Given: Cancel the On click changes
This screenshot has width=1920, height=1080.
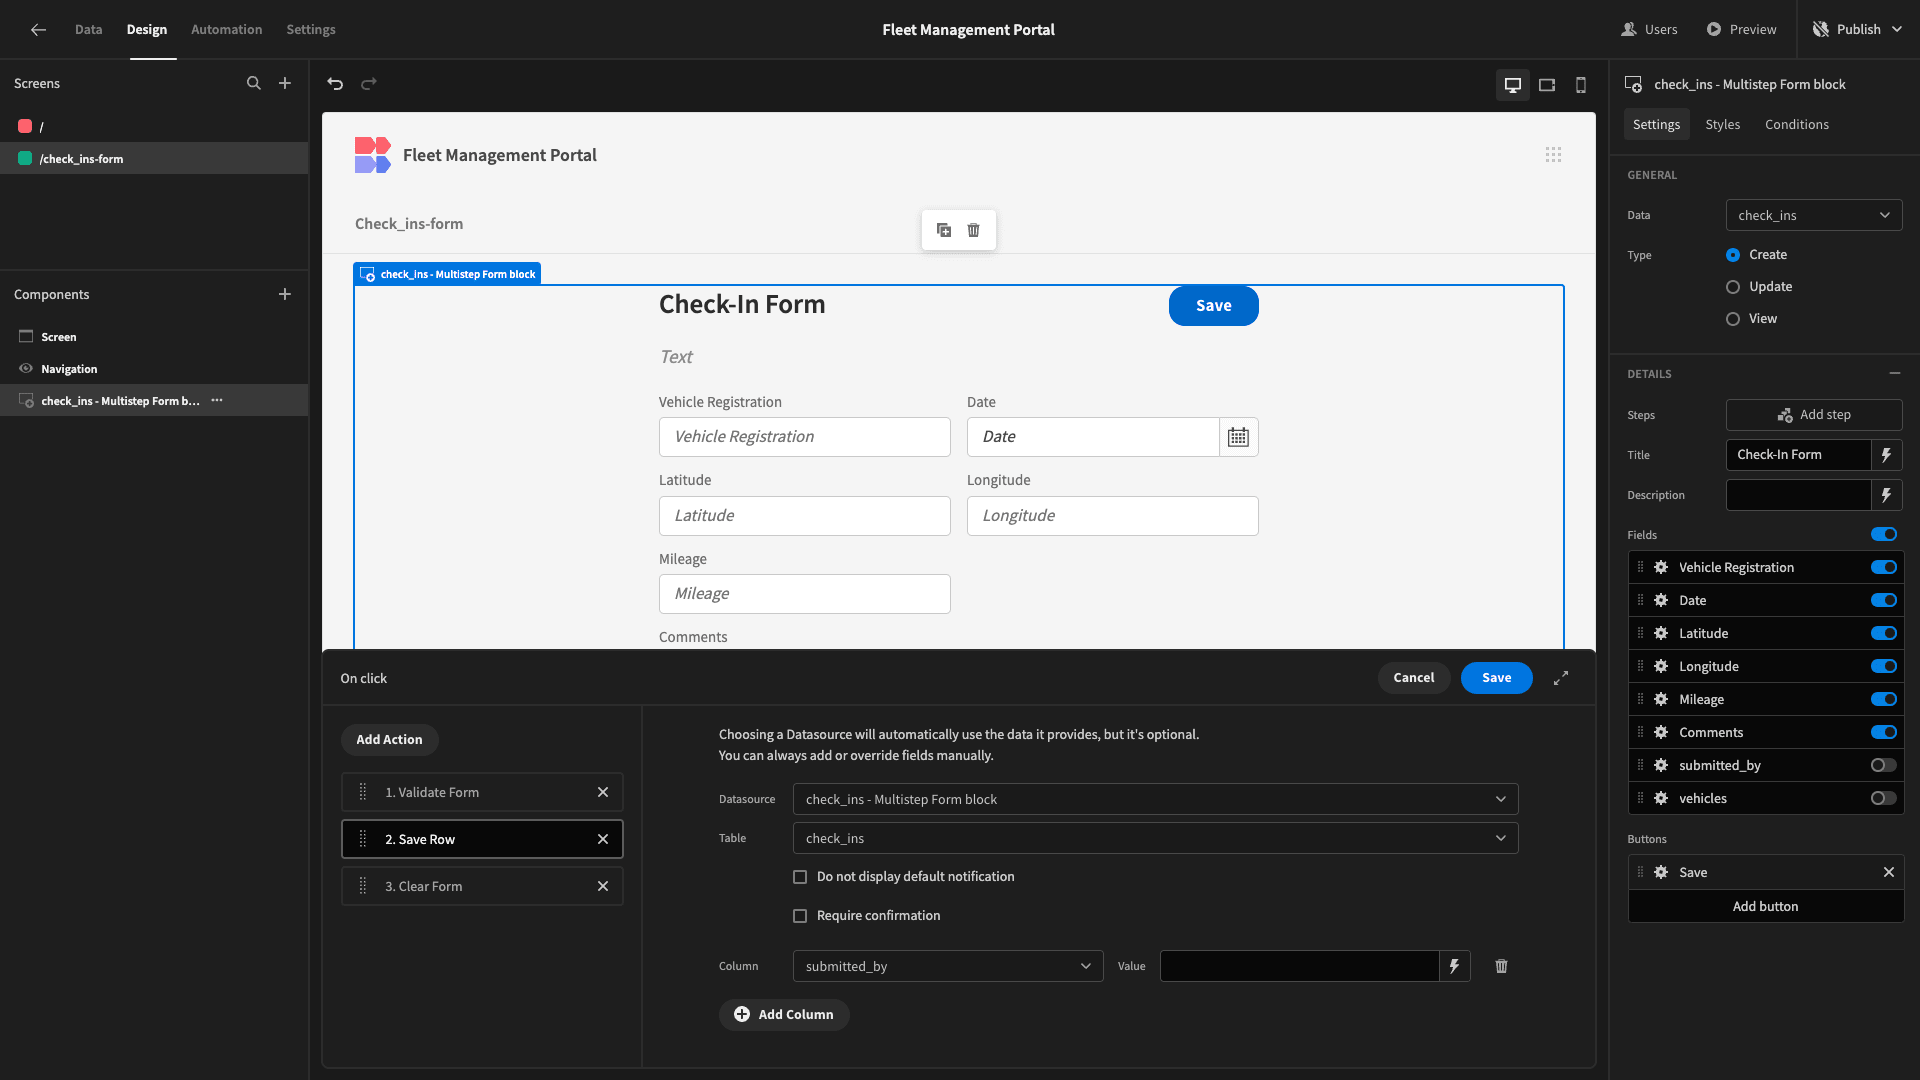Looking at the screenshot, I should [1413, 678].
